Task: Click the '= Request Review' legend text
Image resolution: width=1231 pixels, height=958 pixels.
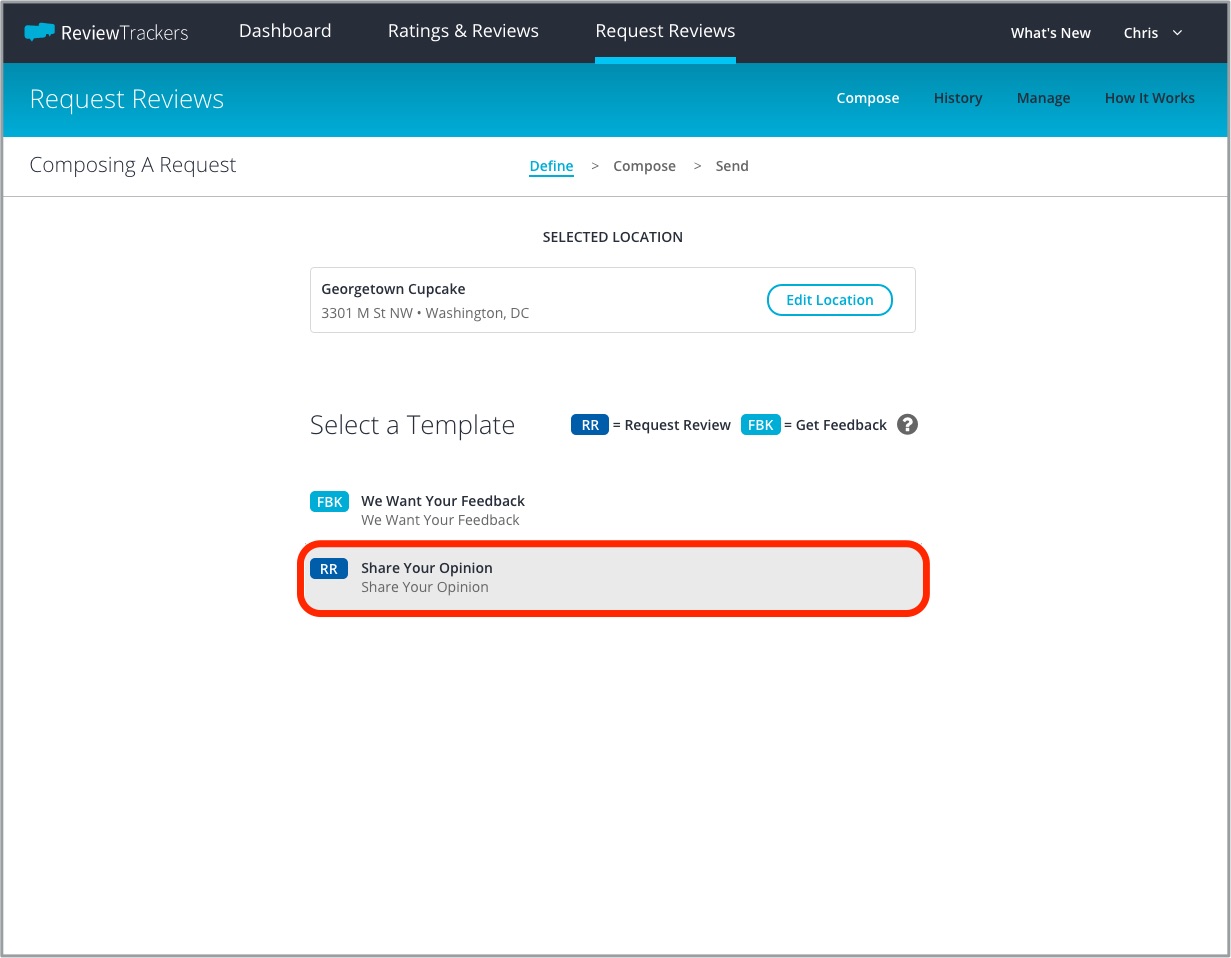Action: click(672, 425)
